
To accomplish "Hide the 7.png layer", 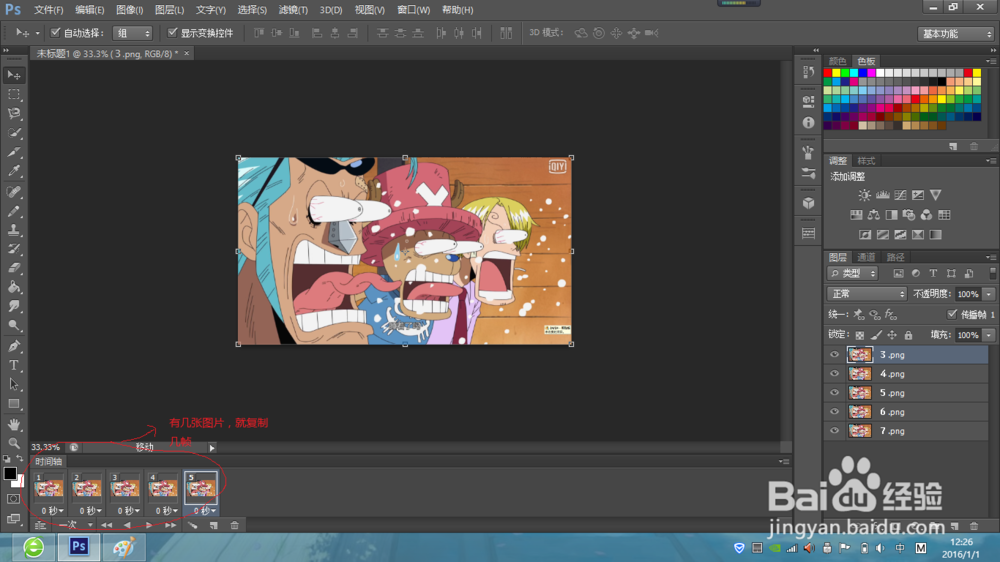I will (x=834, y=431).
